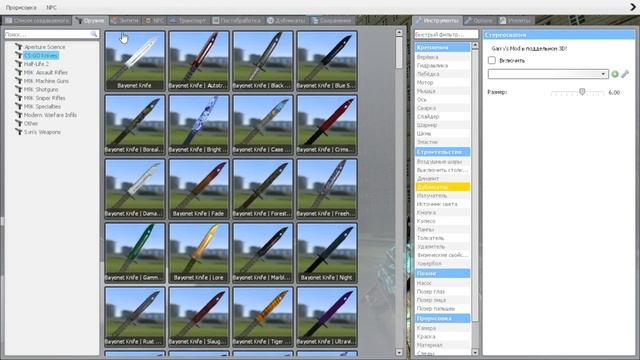Screen dimensions: 640x360
Task: Enable the Включить stereoscopy checkbox
Action: (492, 60)
